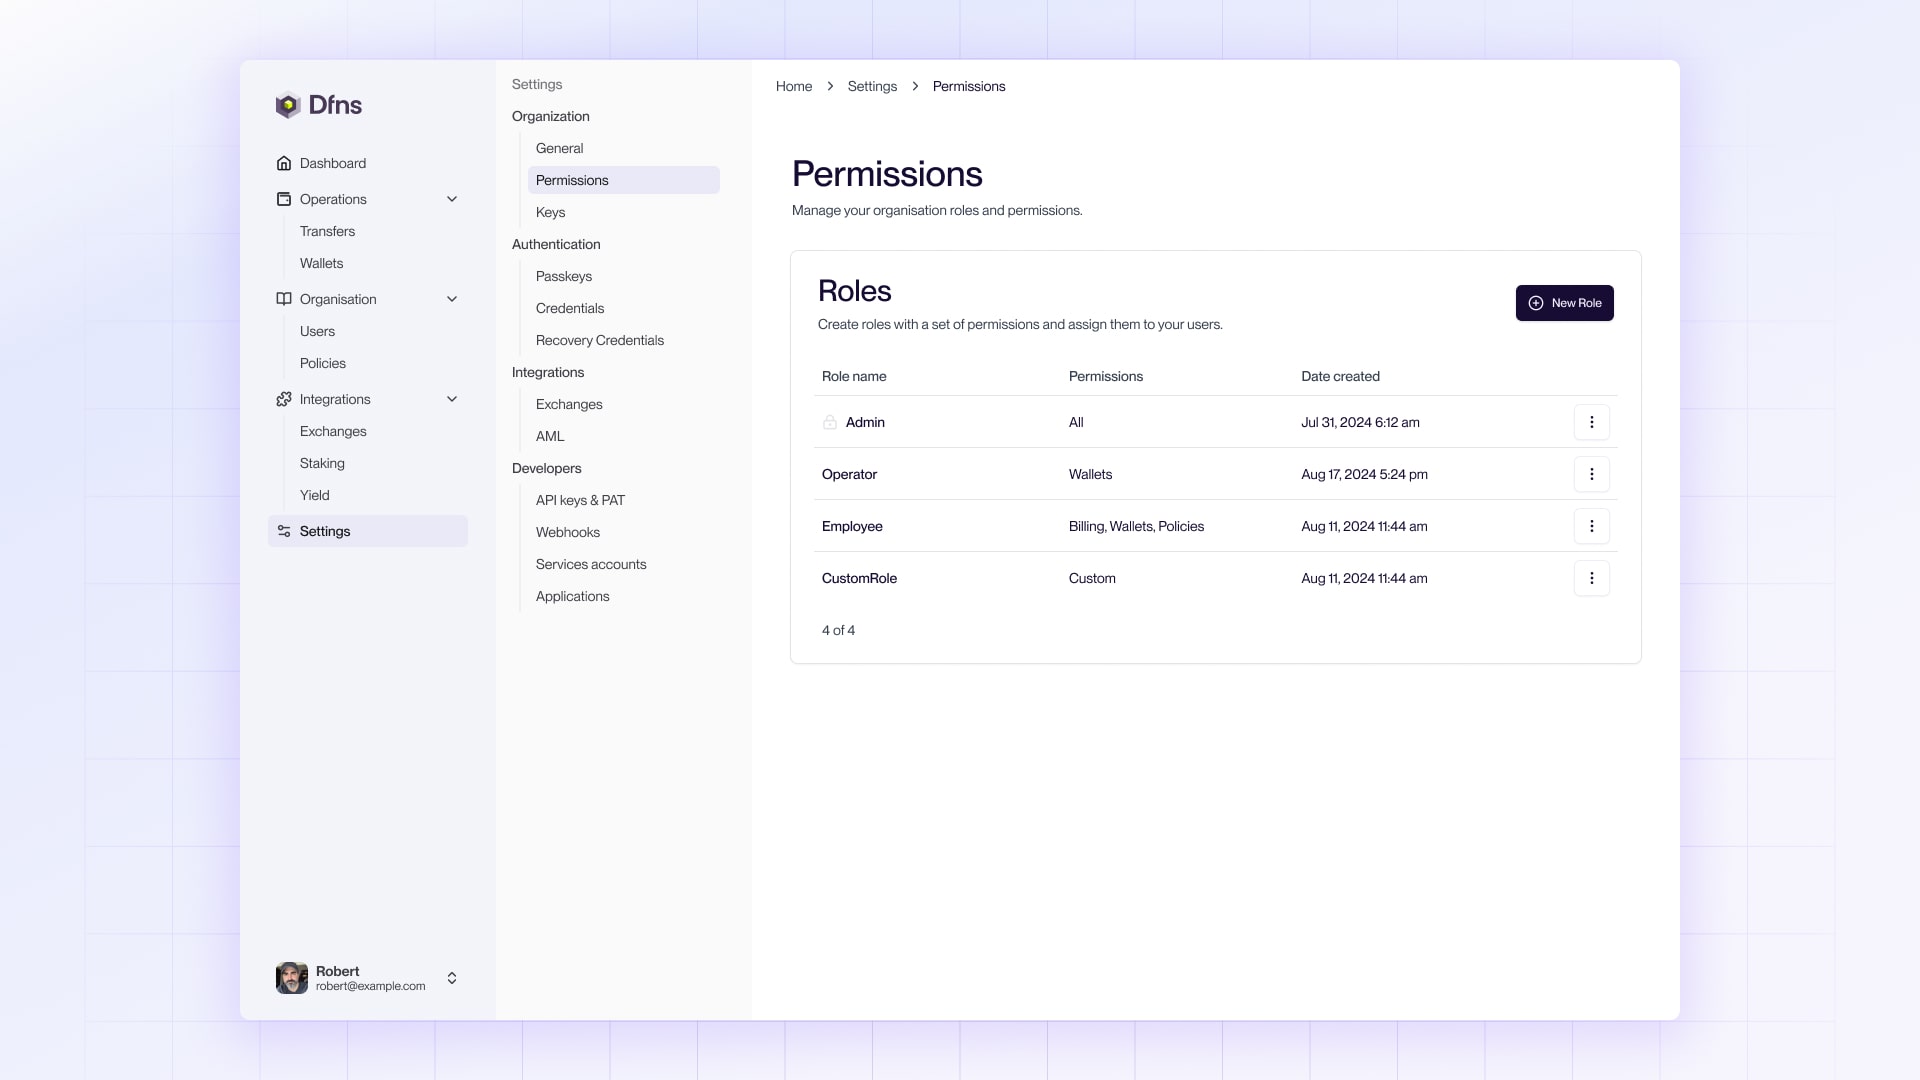Click Robert's profile avatar picture
The height and width of the screenshot is (1080, 1920).
pyautogui.click(x=292, y=978)
